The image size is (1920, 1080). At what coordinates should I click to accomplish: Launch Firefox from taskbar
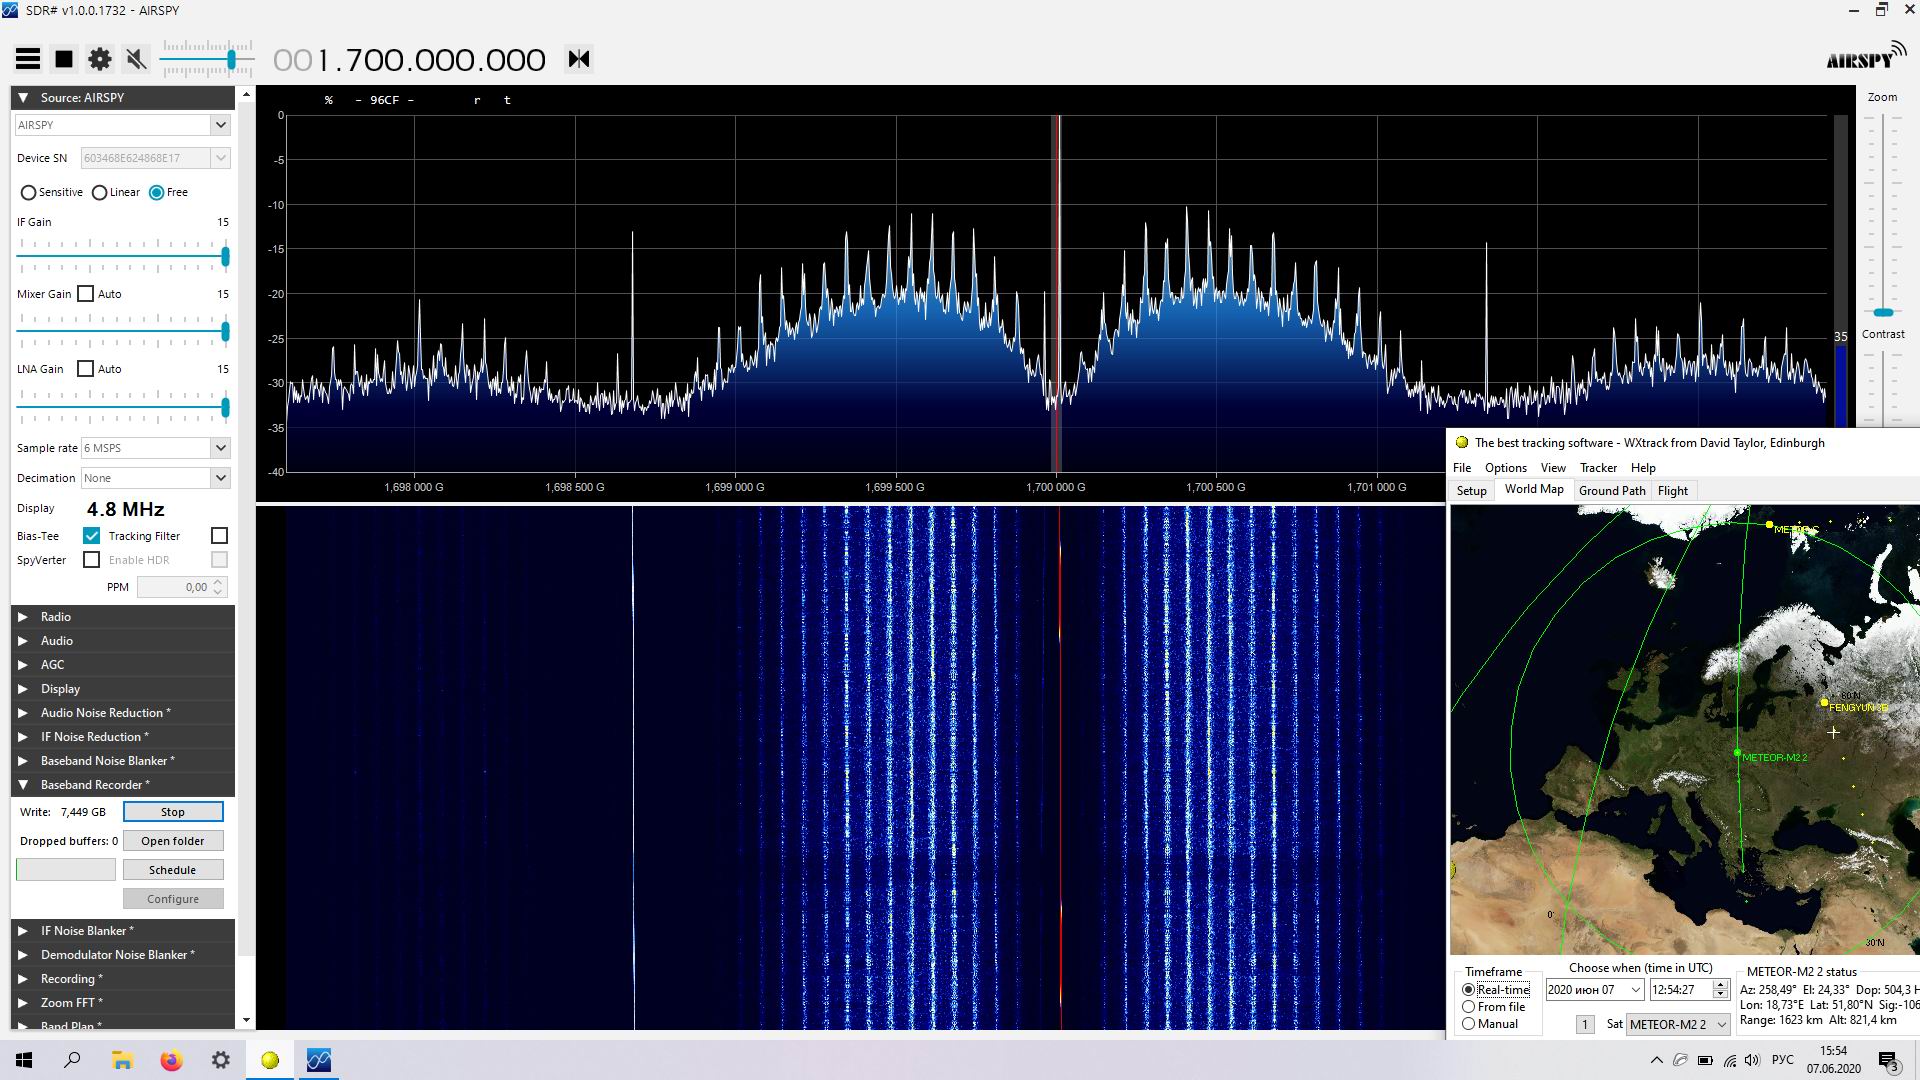click(172, 1060)
